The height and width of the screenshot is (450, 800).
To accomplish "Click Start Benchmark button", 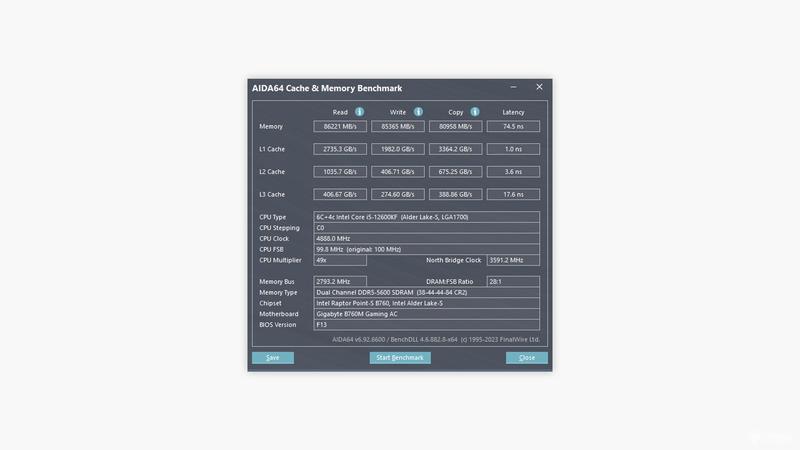I will pos(400,358).
